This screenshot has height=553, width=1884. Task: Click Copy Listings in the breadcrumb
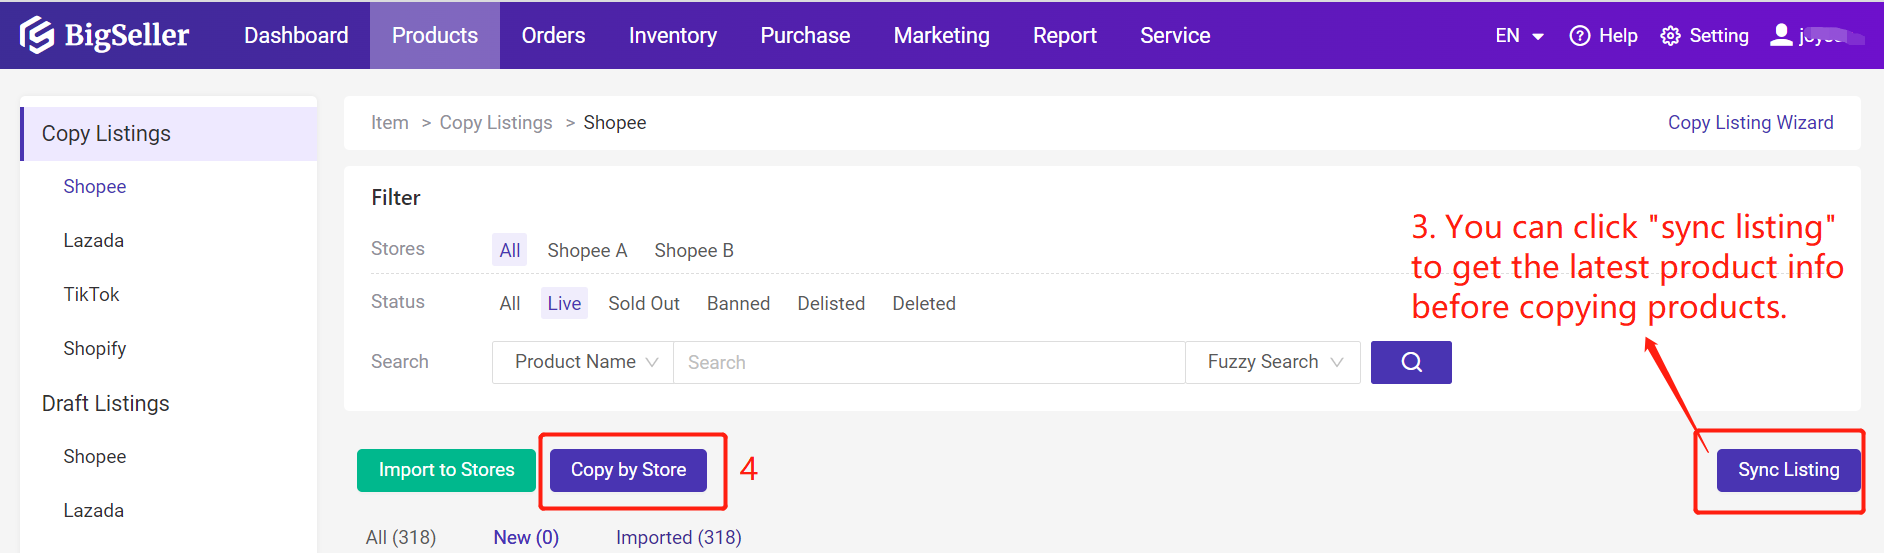click(496, 123)
